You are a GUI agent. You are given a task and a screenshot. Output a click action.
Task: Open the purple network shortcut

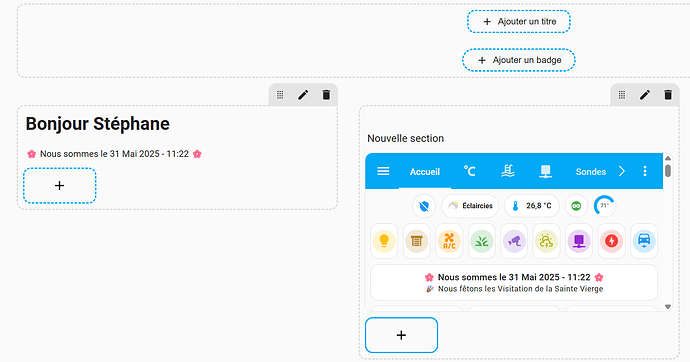point(579,241)
